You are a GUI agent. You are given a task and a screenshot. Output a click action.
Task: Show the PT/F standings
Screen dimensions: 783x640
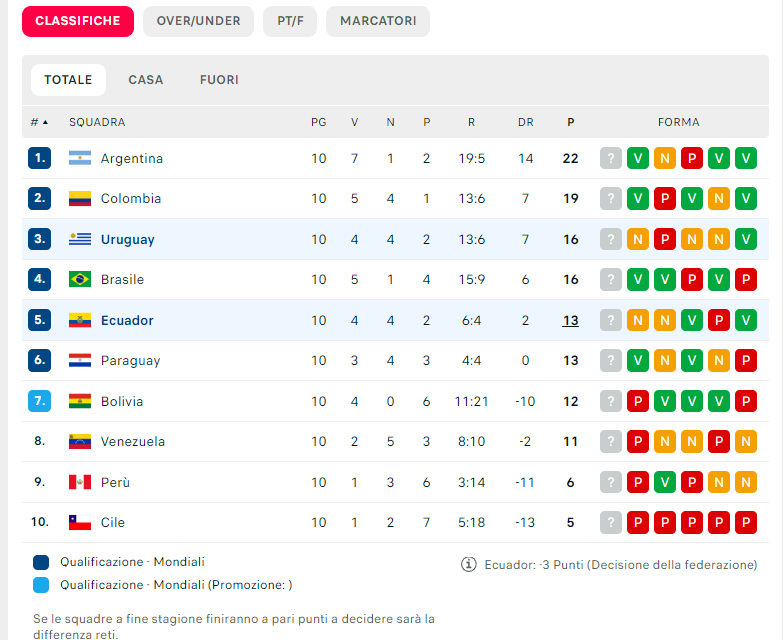click(290, 21)
